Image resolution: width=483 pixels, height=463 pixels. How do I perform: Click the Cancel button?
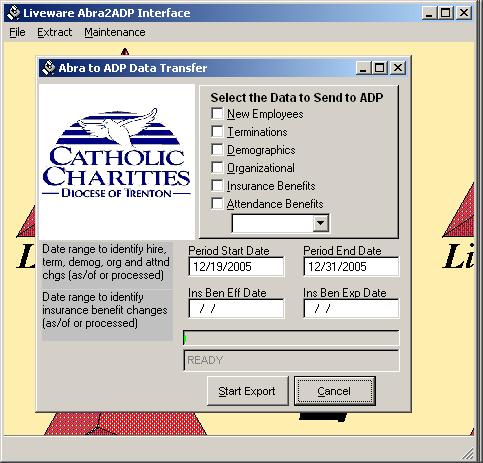coord(335,391)
